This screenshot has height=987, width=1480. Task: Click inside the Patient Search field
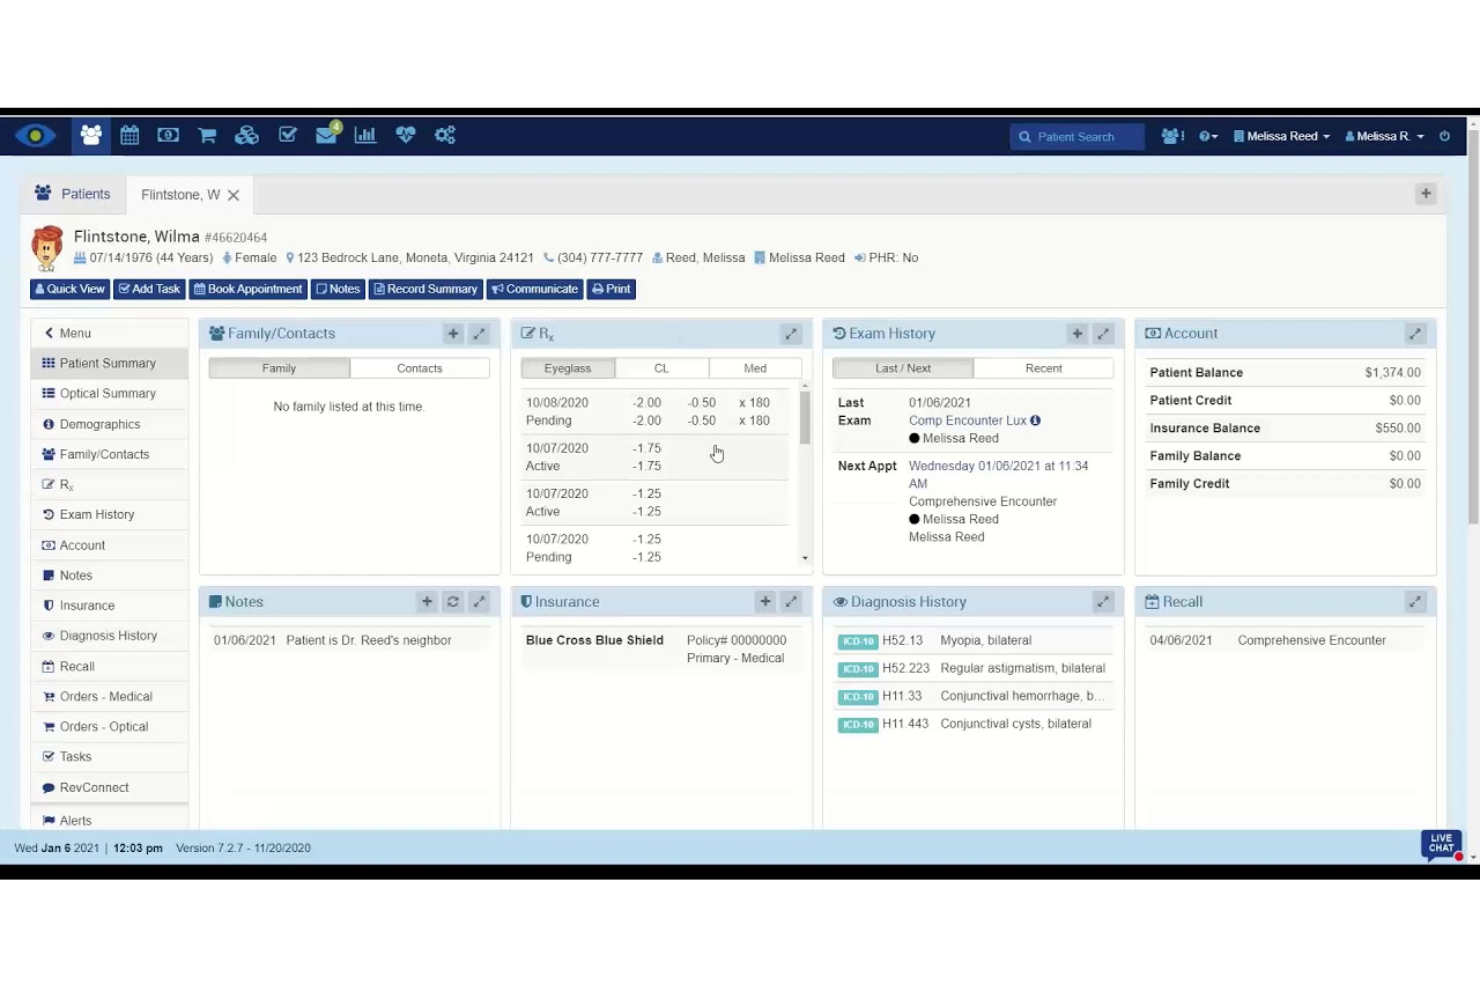[1077, 136]
